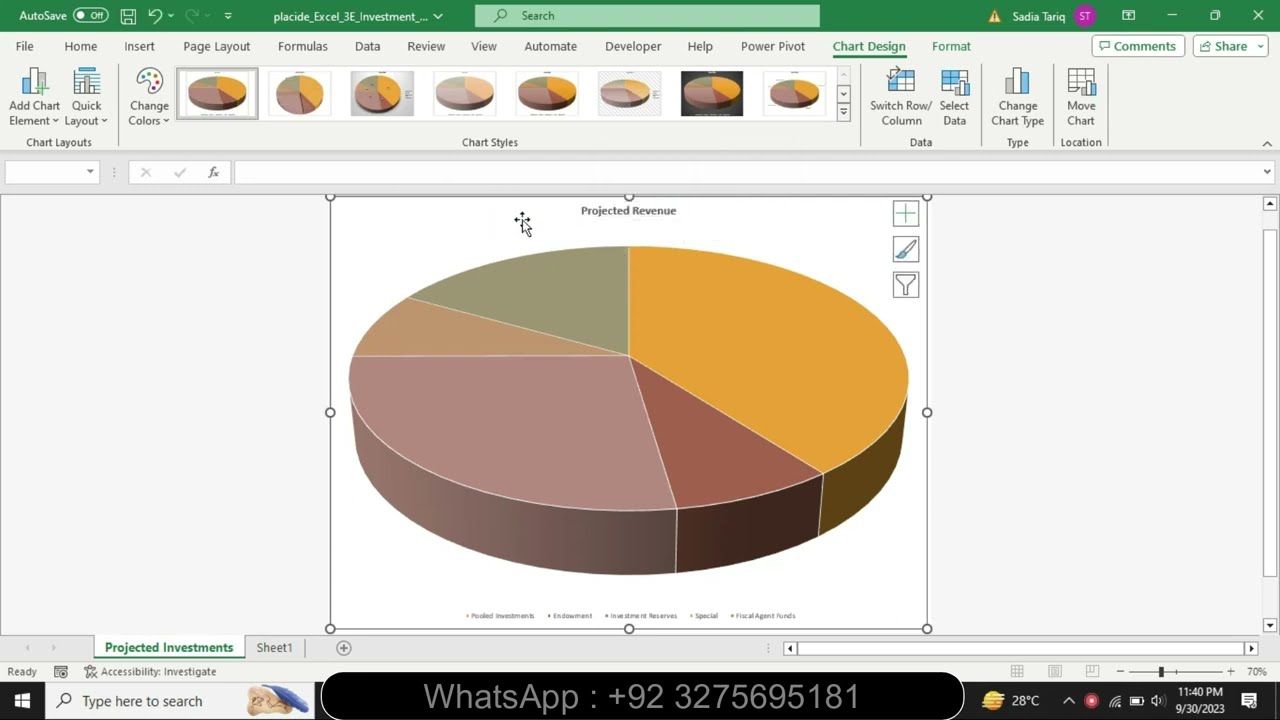
Task: Click Change Chart Type icon
Action: [x=1017, y=98]
